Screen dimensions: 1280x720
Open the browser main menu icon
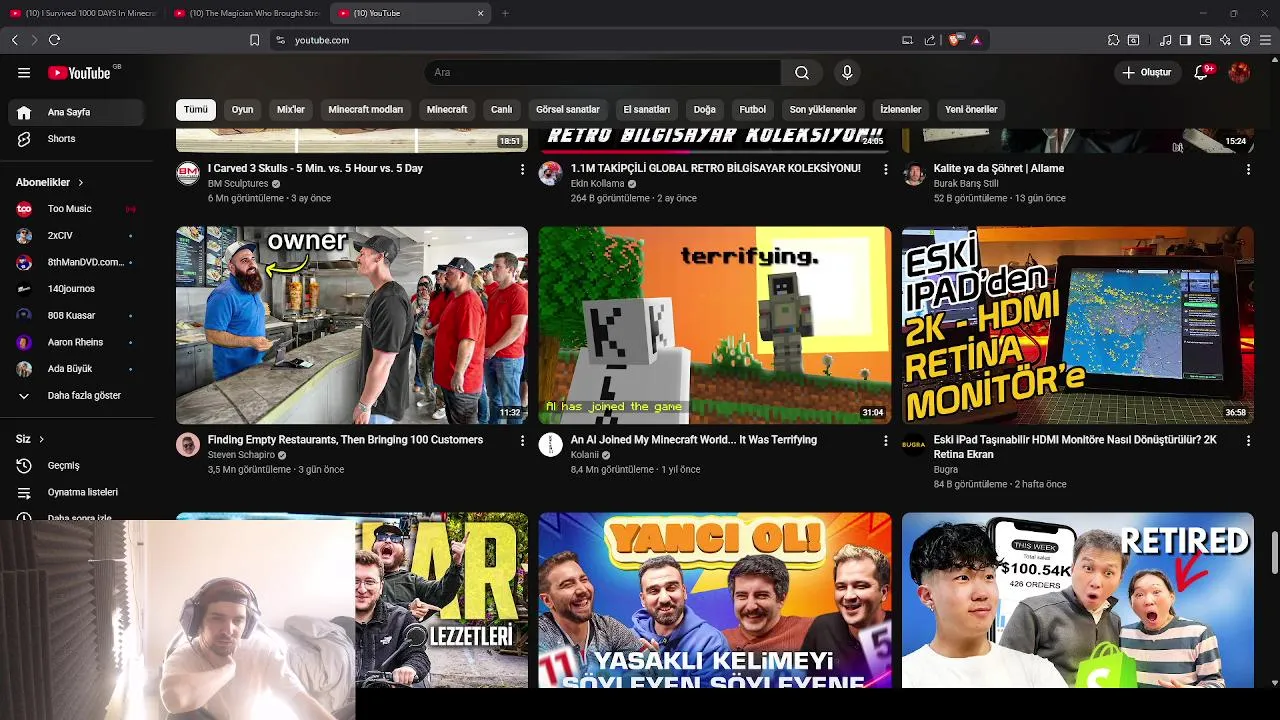tap(1265, 40)
